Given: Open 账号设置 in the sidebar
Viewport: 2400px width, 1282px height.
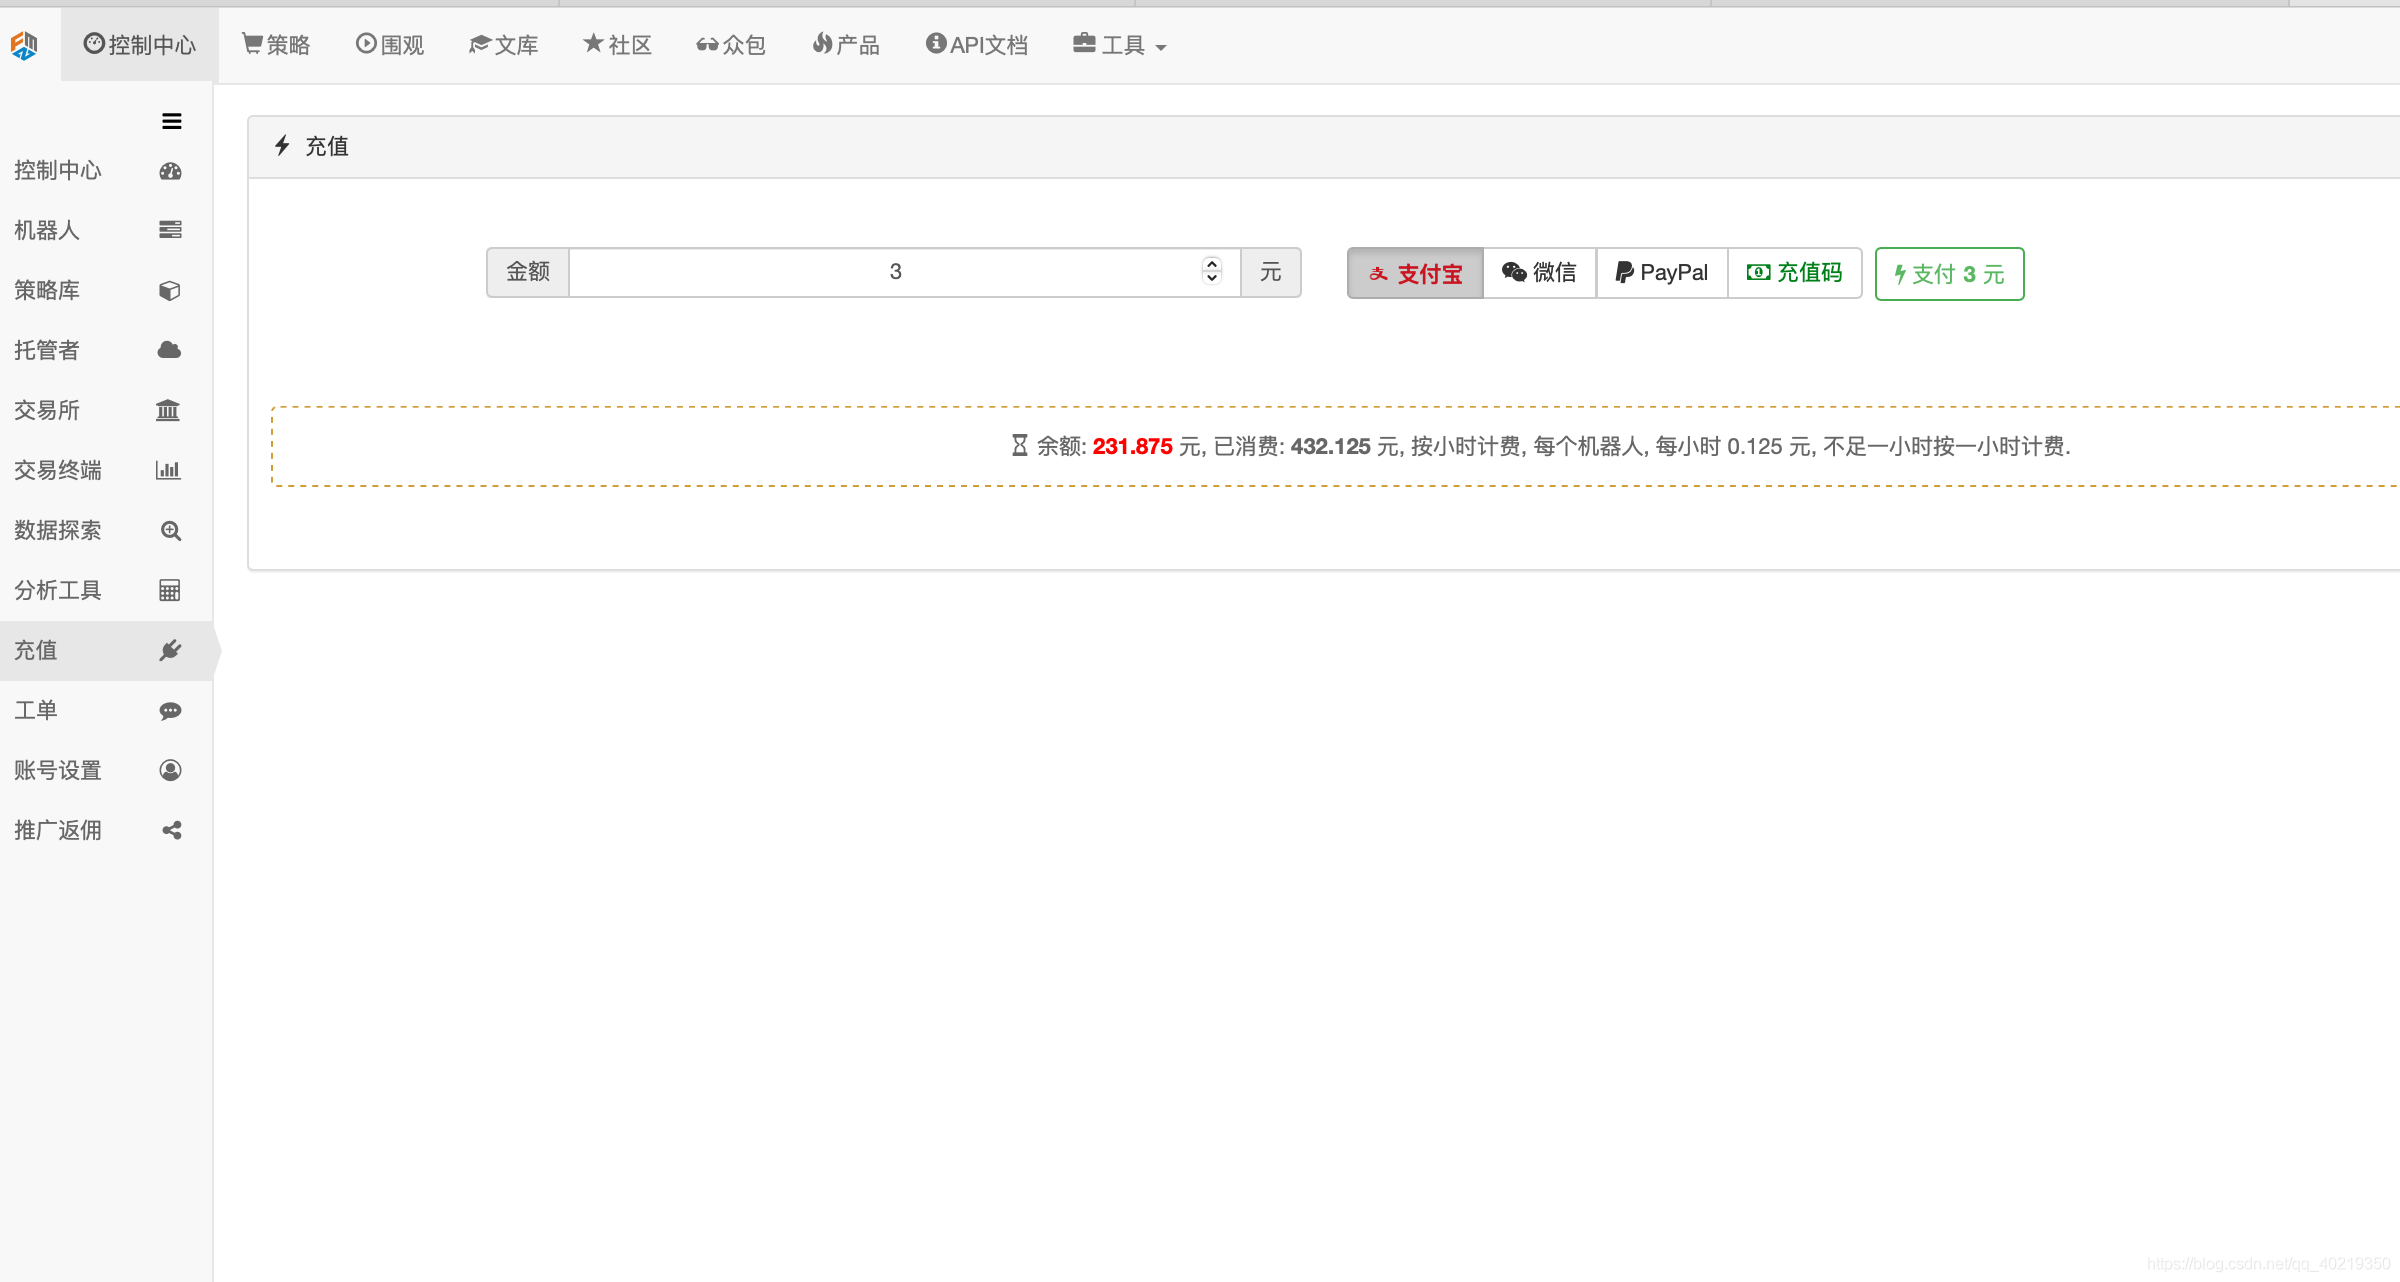Looking at the screenshot, I should pyautogui.click(x=106, y=770).
